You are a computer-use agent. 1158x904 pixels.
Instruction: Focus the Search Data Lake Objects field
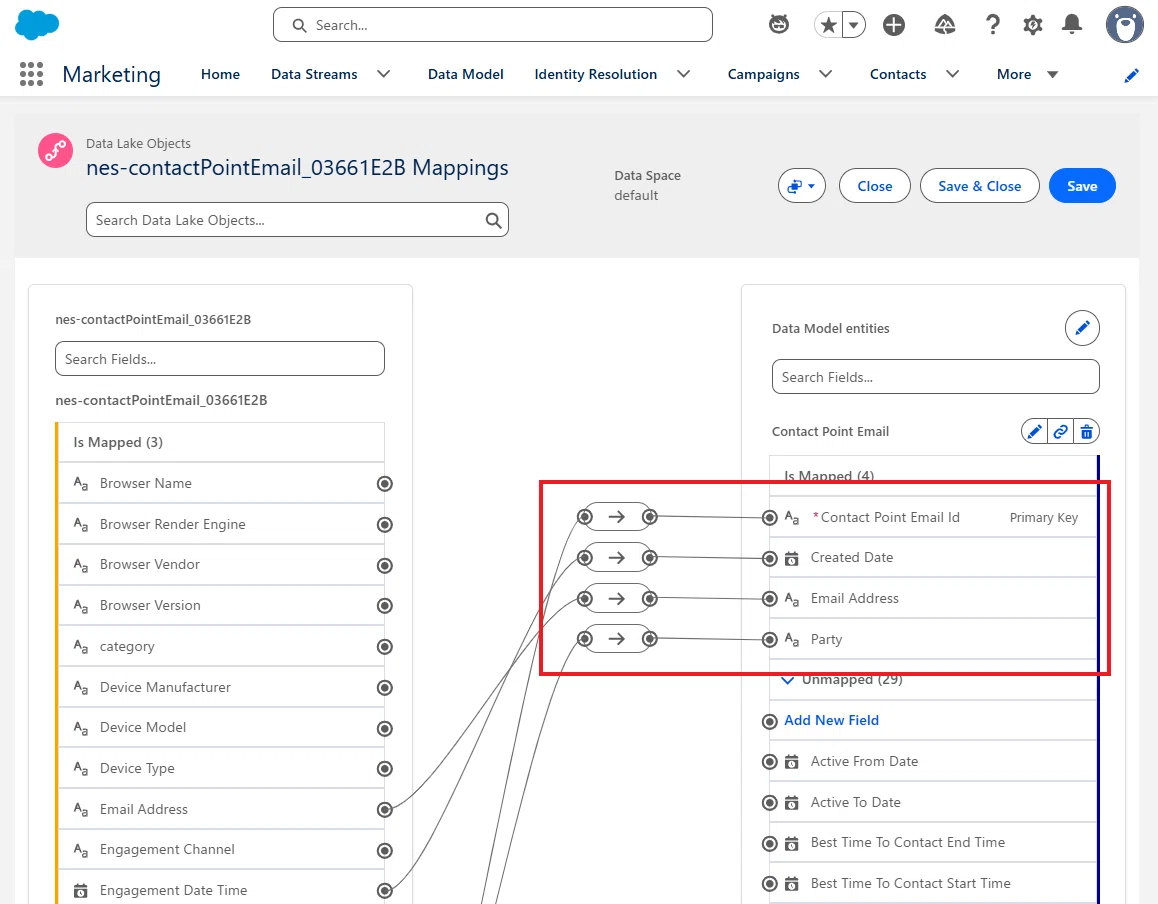coord(297,220)
